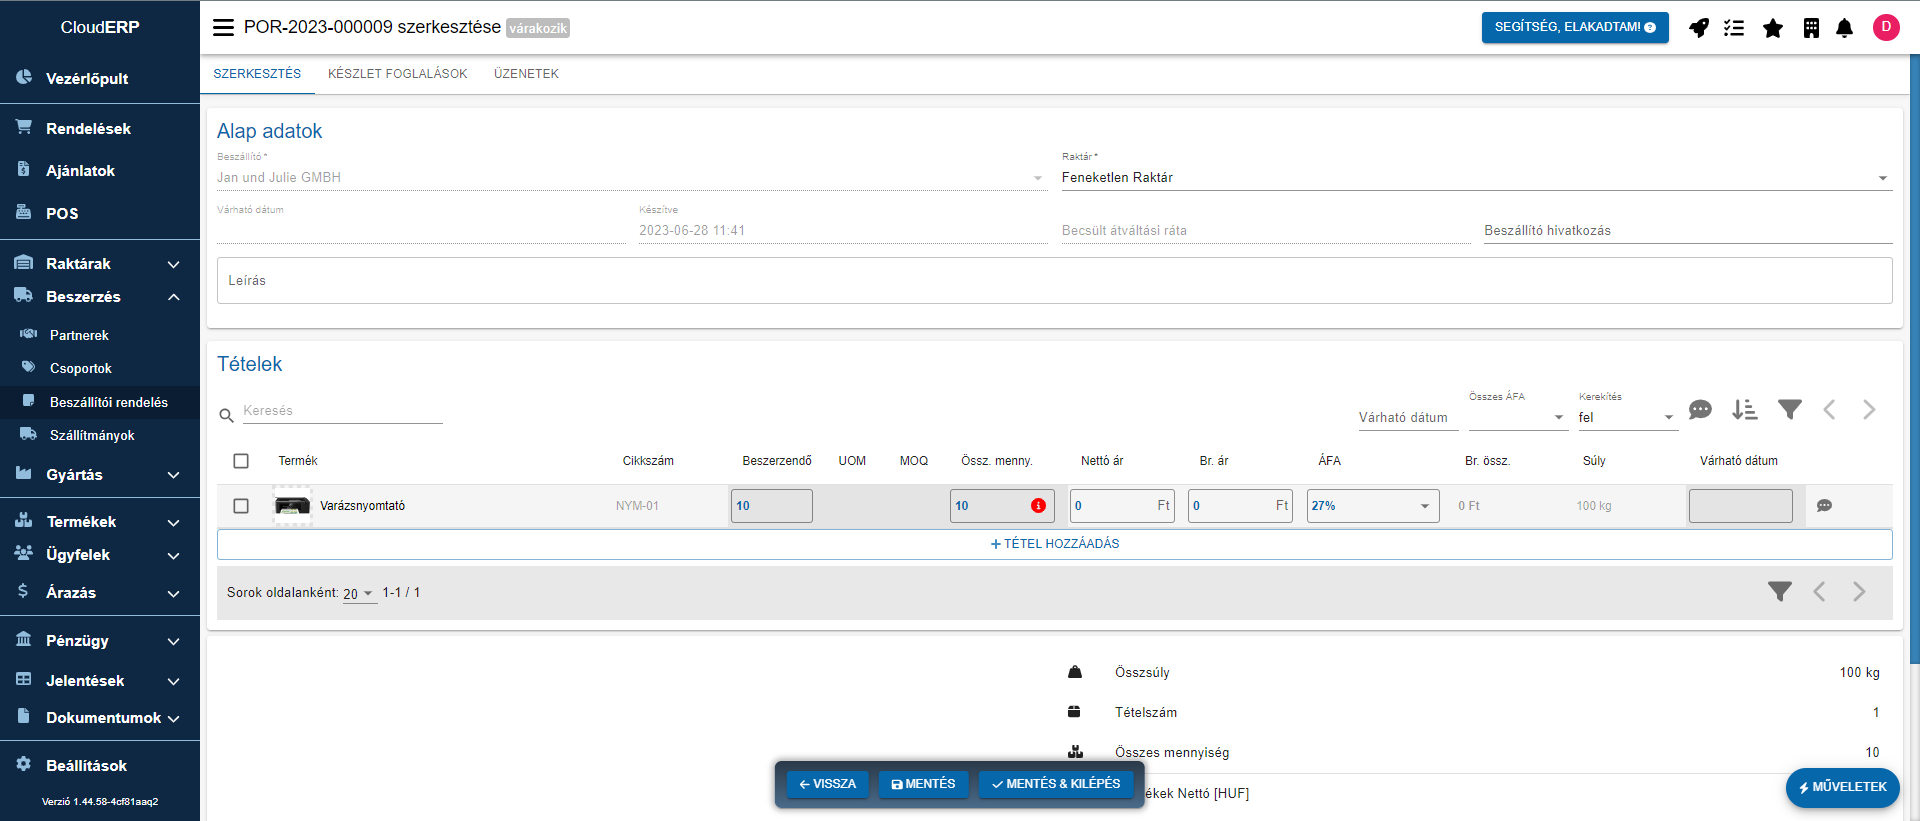
Task: Click the filter funnel icon above table
Action: [x=1789, y=410]
